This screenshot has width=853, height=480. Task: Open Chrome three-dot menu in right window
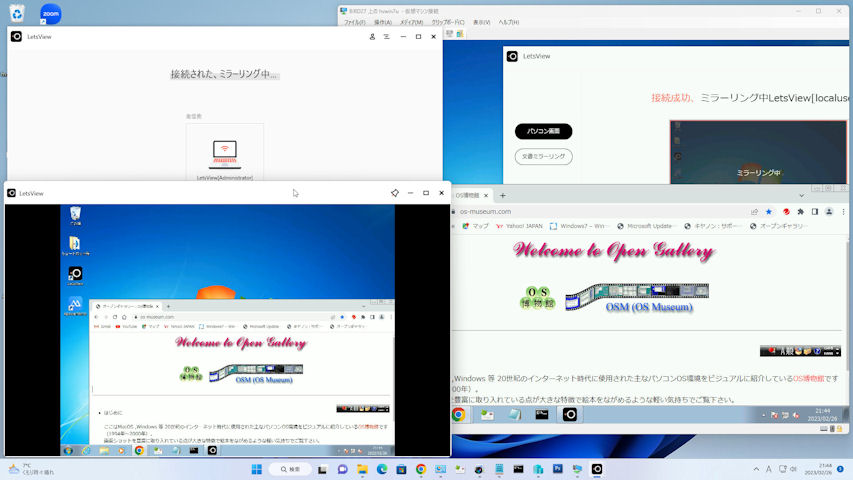click(x=845, y=212)
